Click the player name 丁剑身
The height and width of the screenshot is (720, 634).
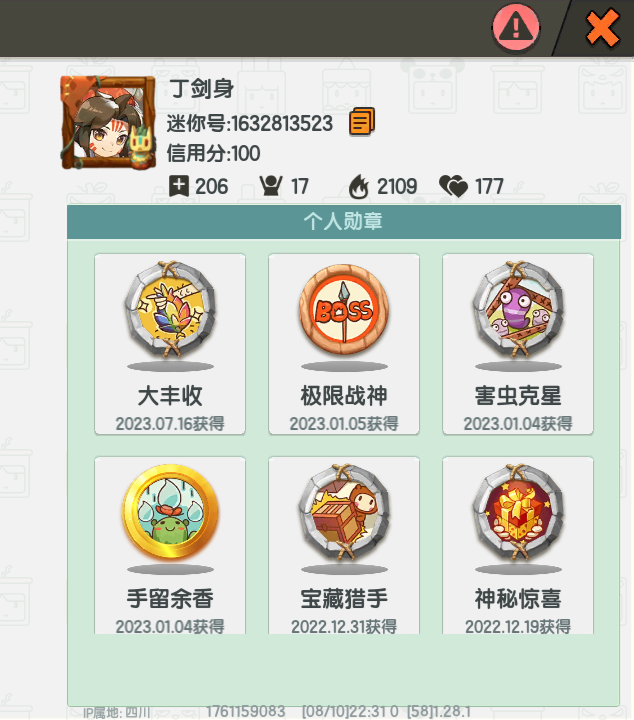click(x=202, y=89)
